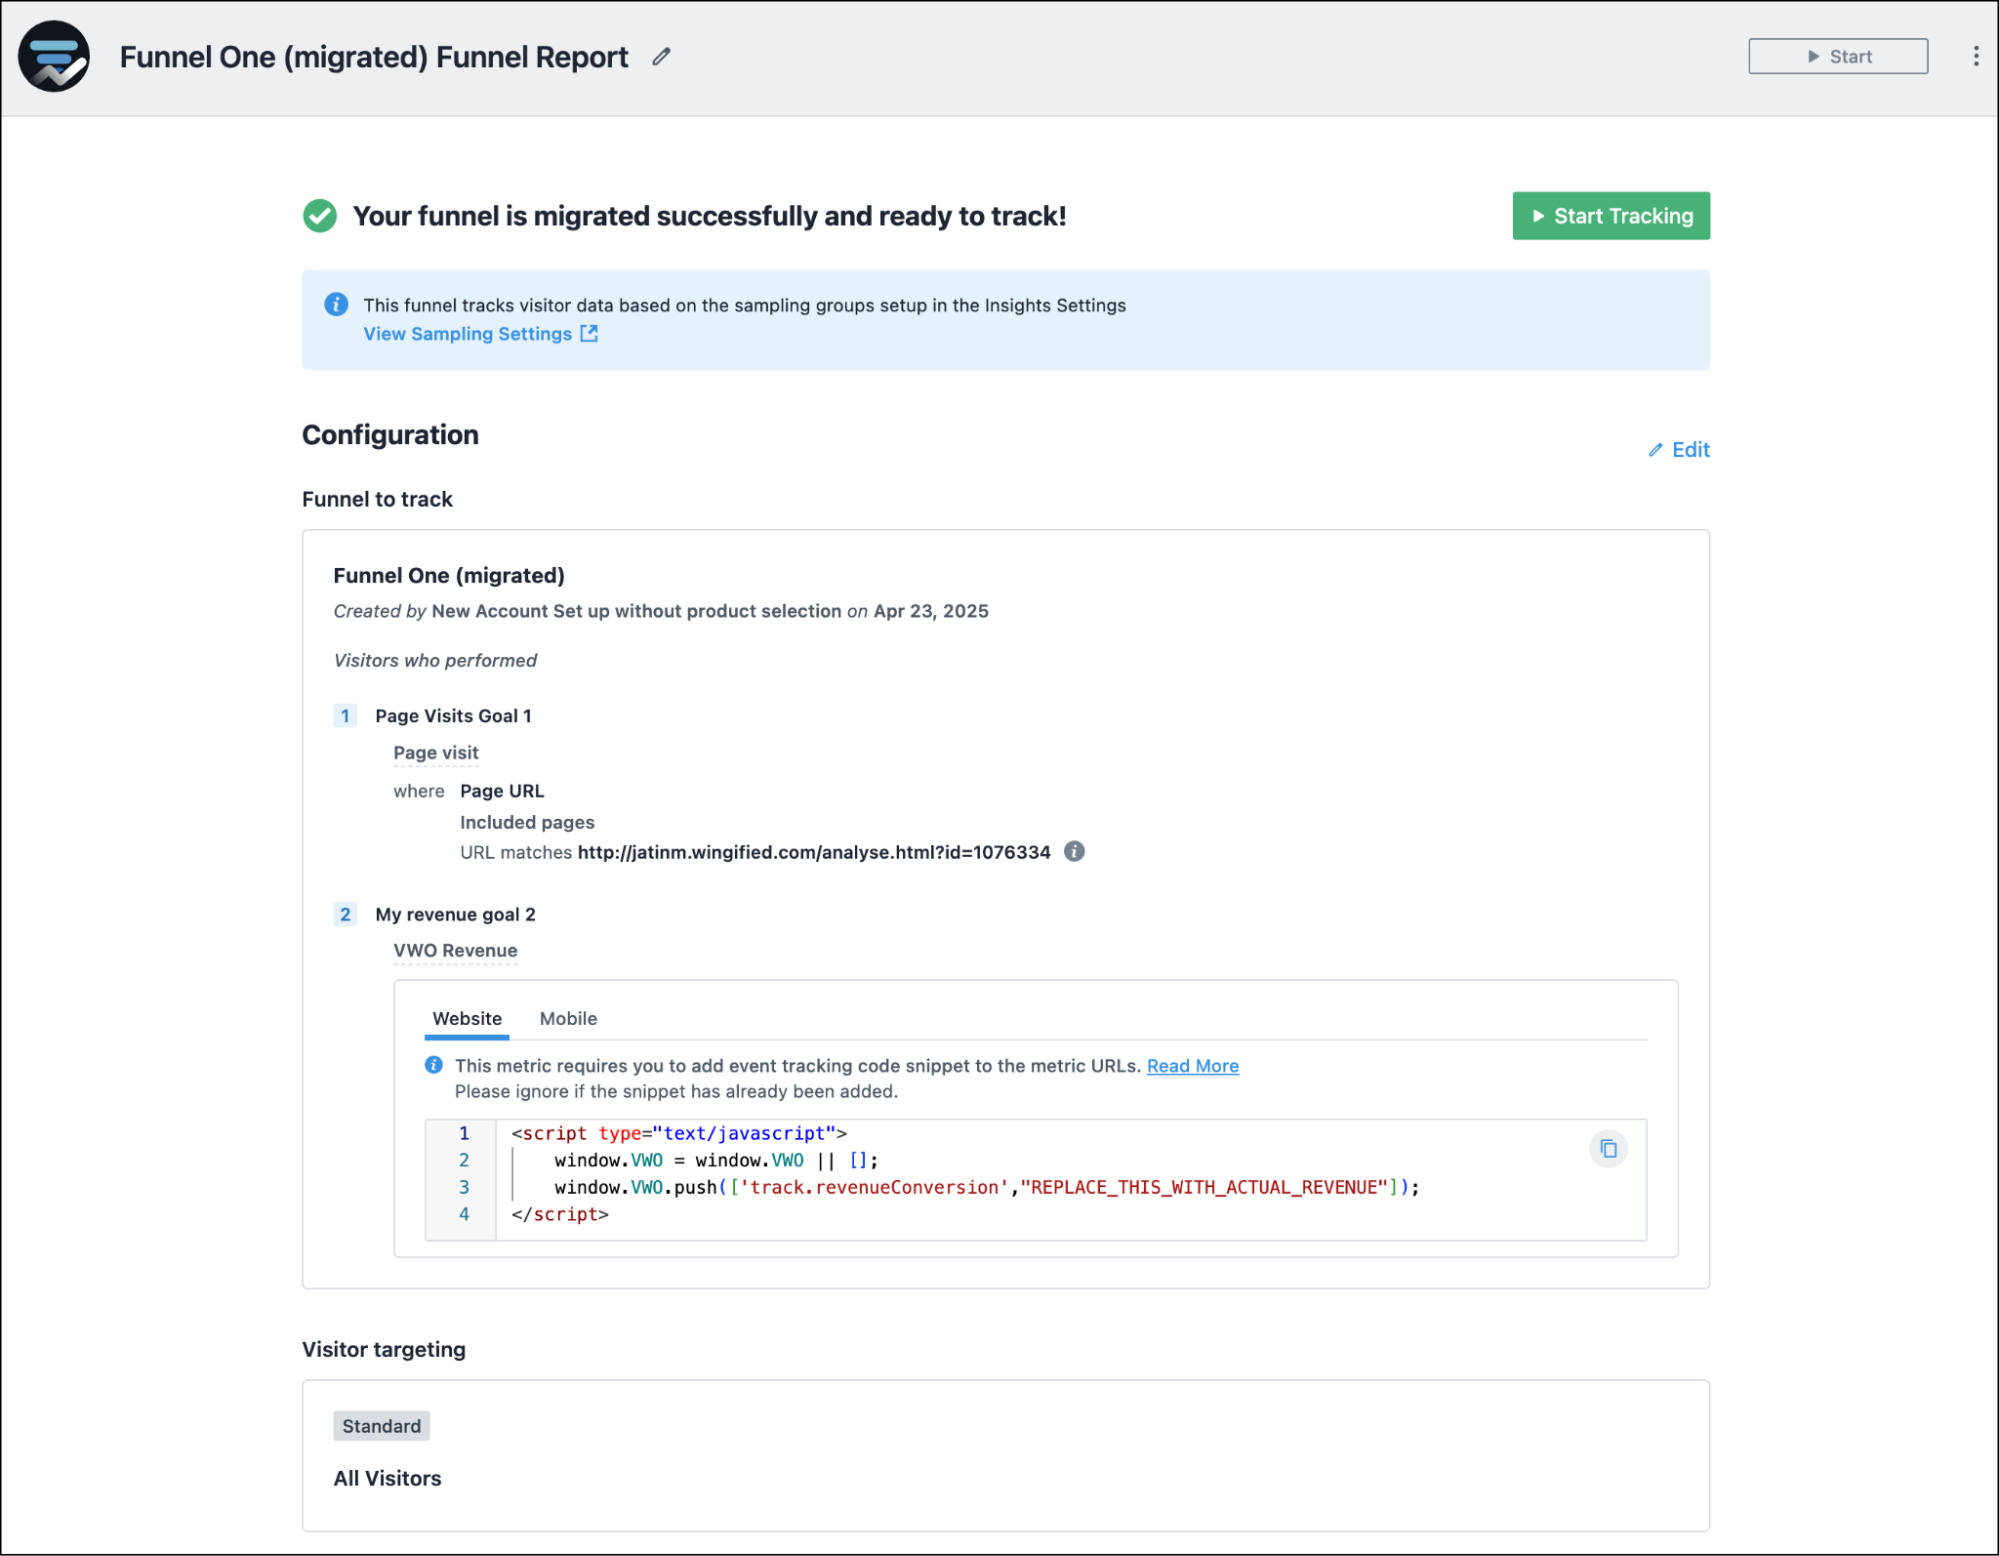Click the step number 1 badge
The image size is (1999, 1556).
coord(345,716)
